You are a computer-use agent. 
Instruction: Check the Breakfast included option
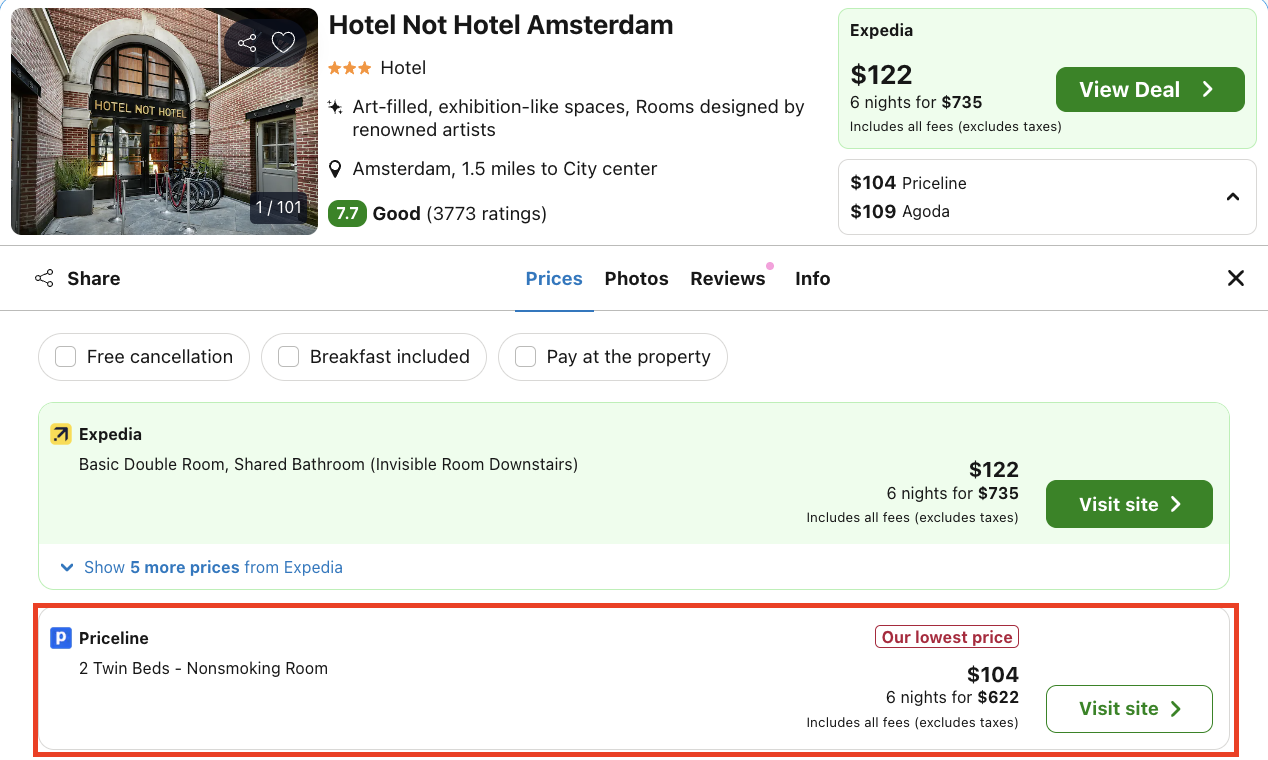click(x=288, y=356)
